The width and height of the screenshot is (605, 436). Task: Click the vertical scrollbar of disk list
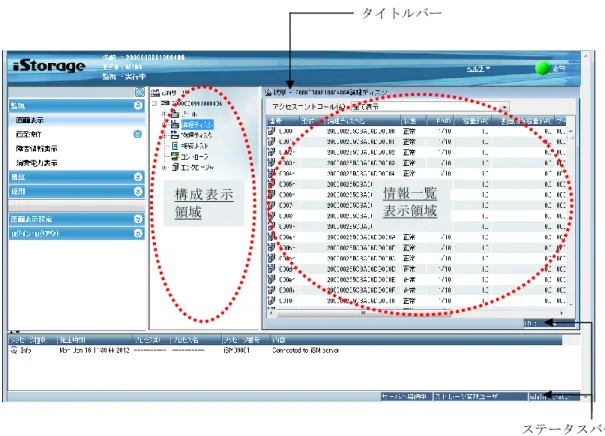[x=571, y=216]
